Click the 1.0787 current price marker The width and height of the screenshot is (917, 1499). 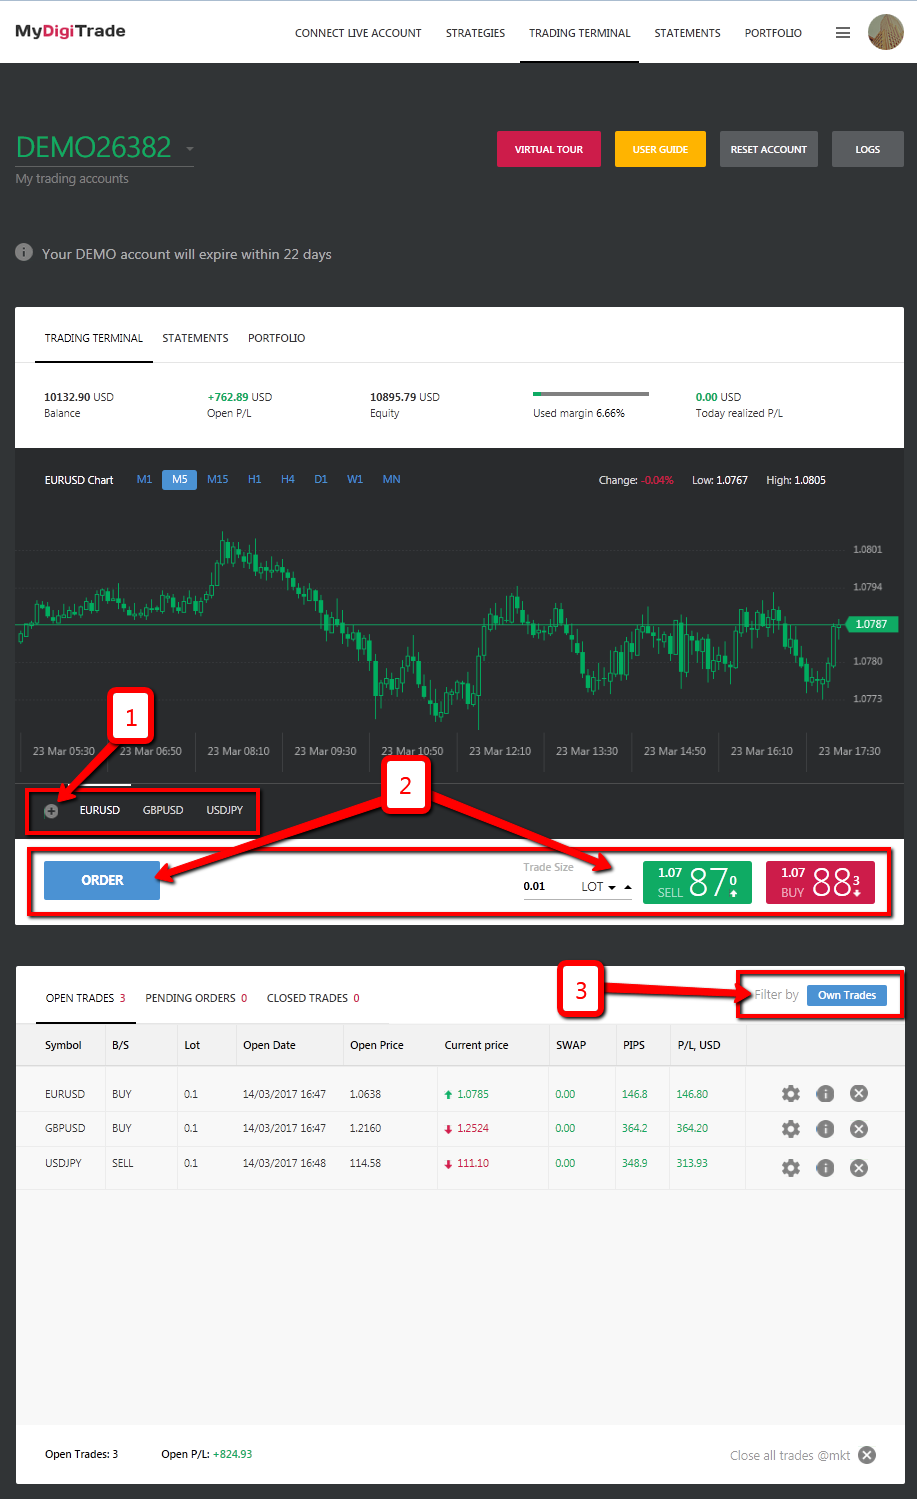click(873, 624)
